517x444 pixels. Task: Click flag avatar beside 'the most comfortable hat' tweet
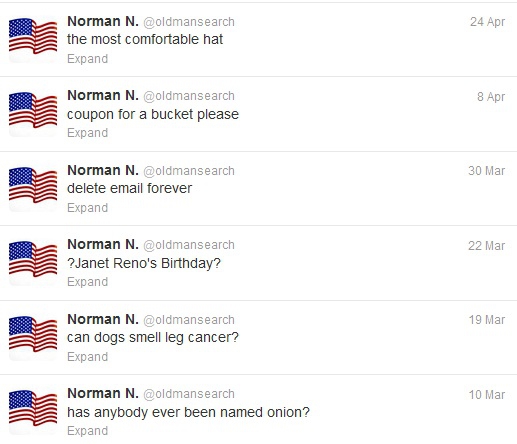click(33, 39)
